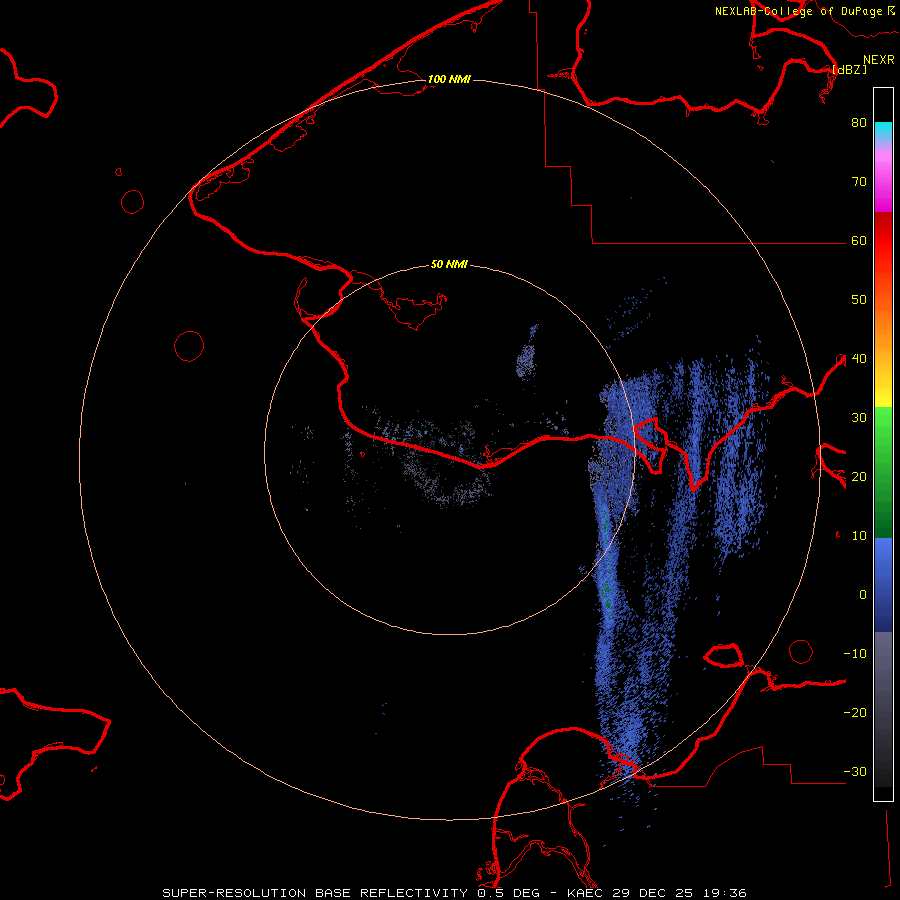
Task: Click the green band of the color scale
Action: point(883,472)
